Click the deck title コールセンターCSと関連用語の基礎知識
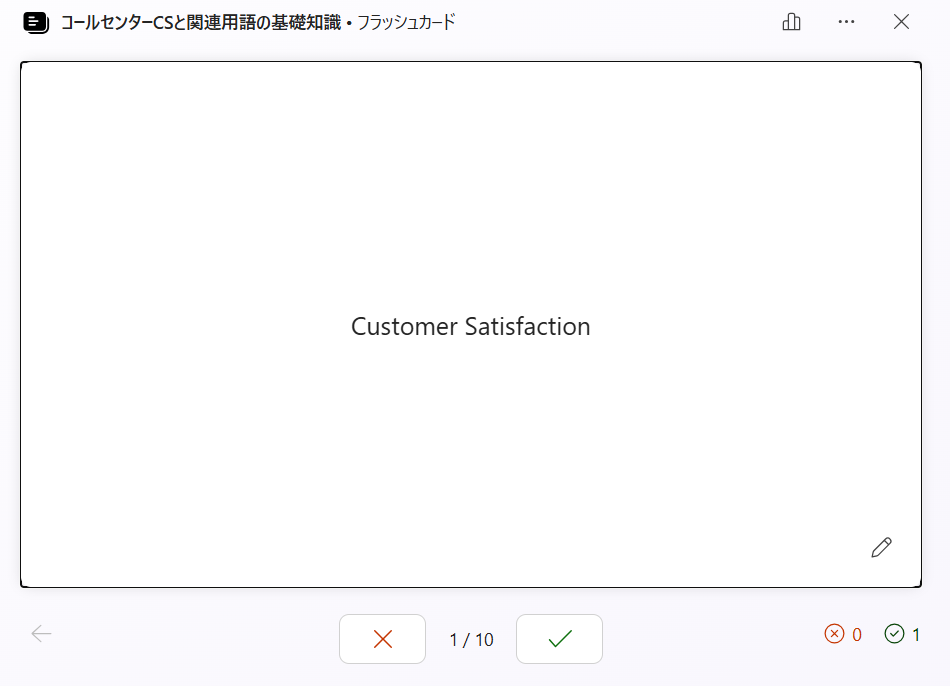 pos(199,22)
